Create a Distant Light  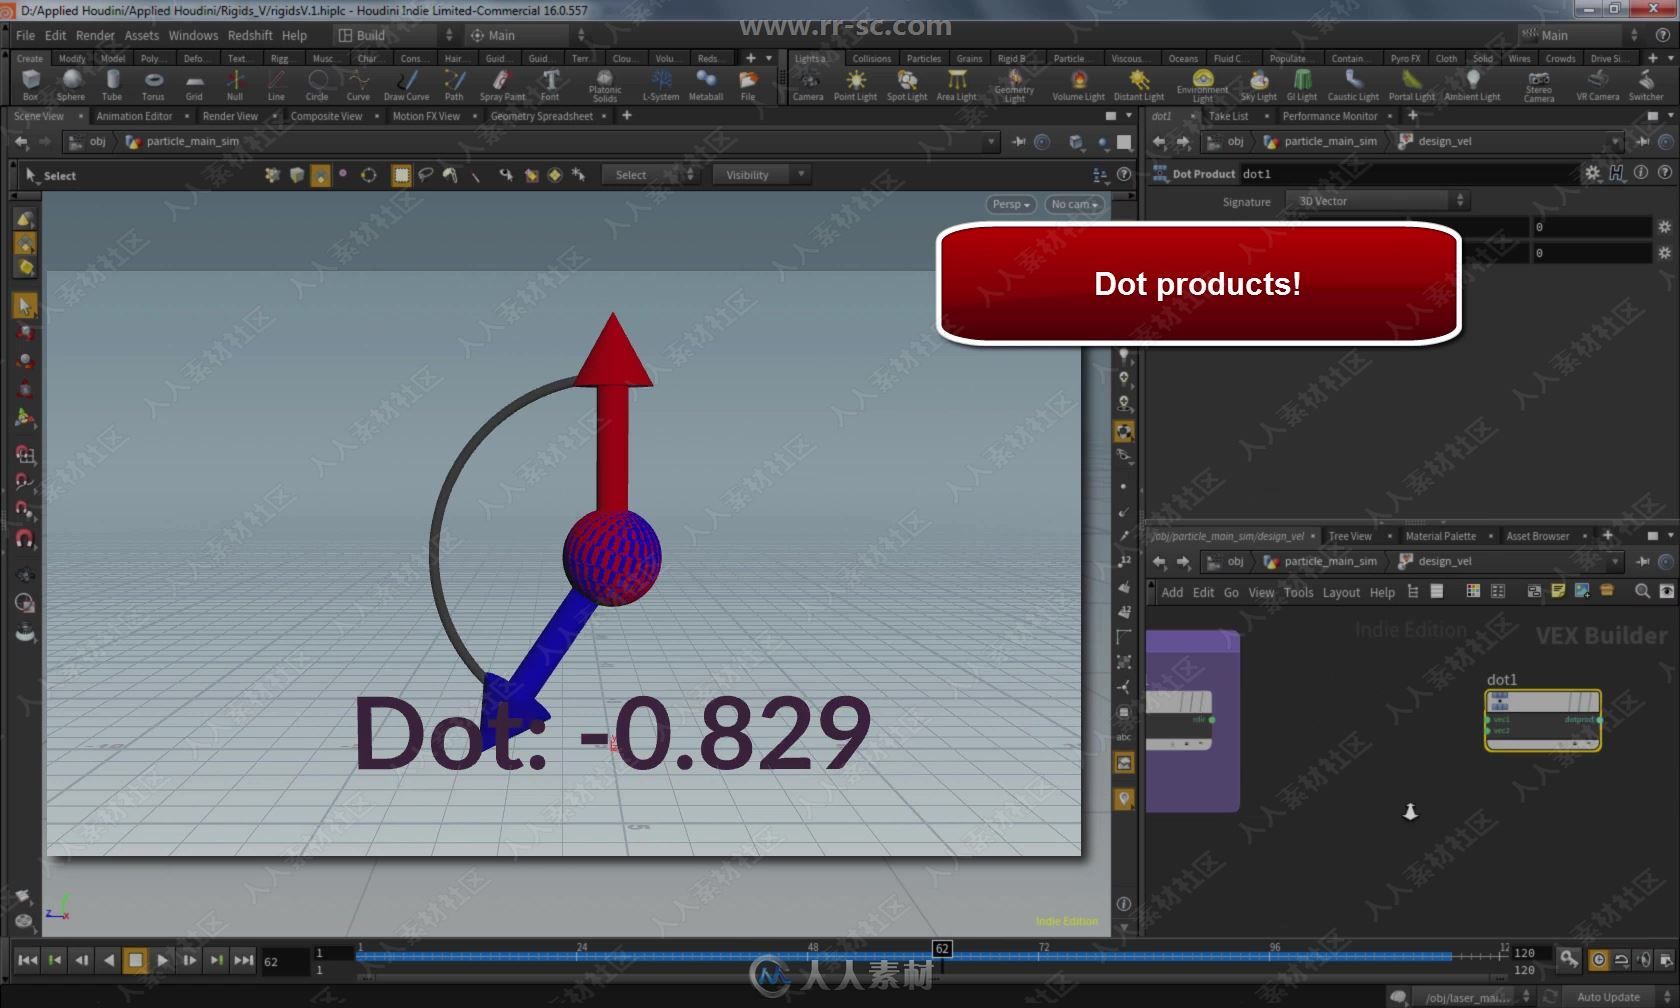1139,85
